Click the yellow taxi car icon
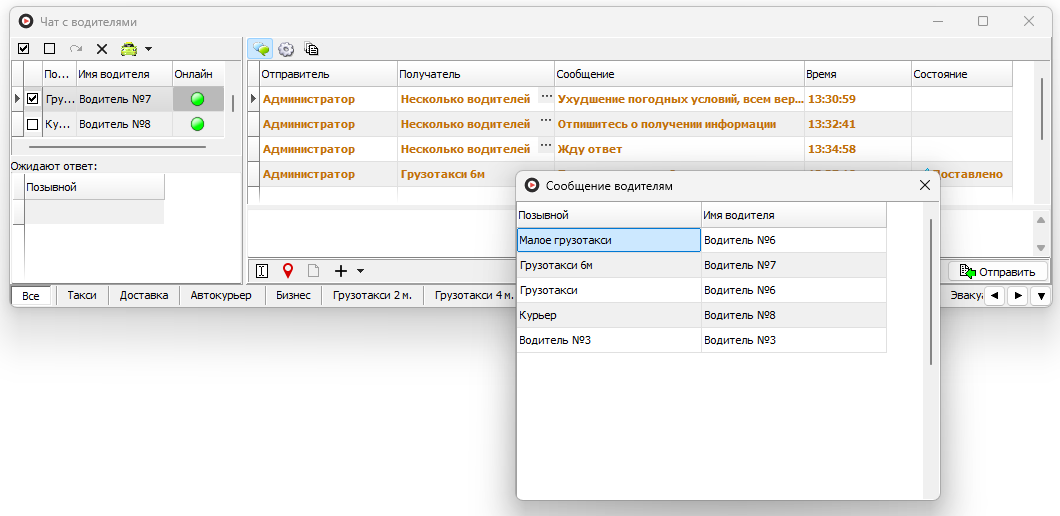 [x=129, y=49]
